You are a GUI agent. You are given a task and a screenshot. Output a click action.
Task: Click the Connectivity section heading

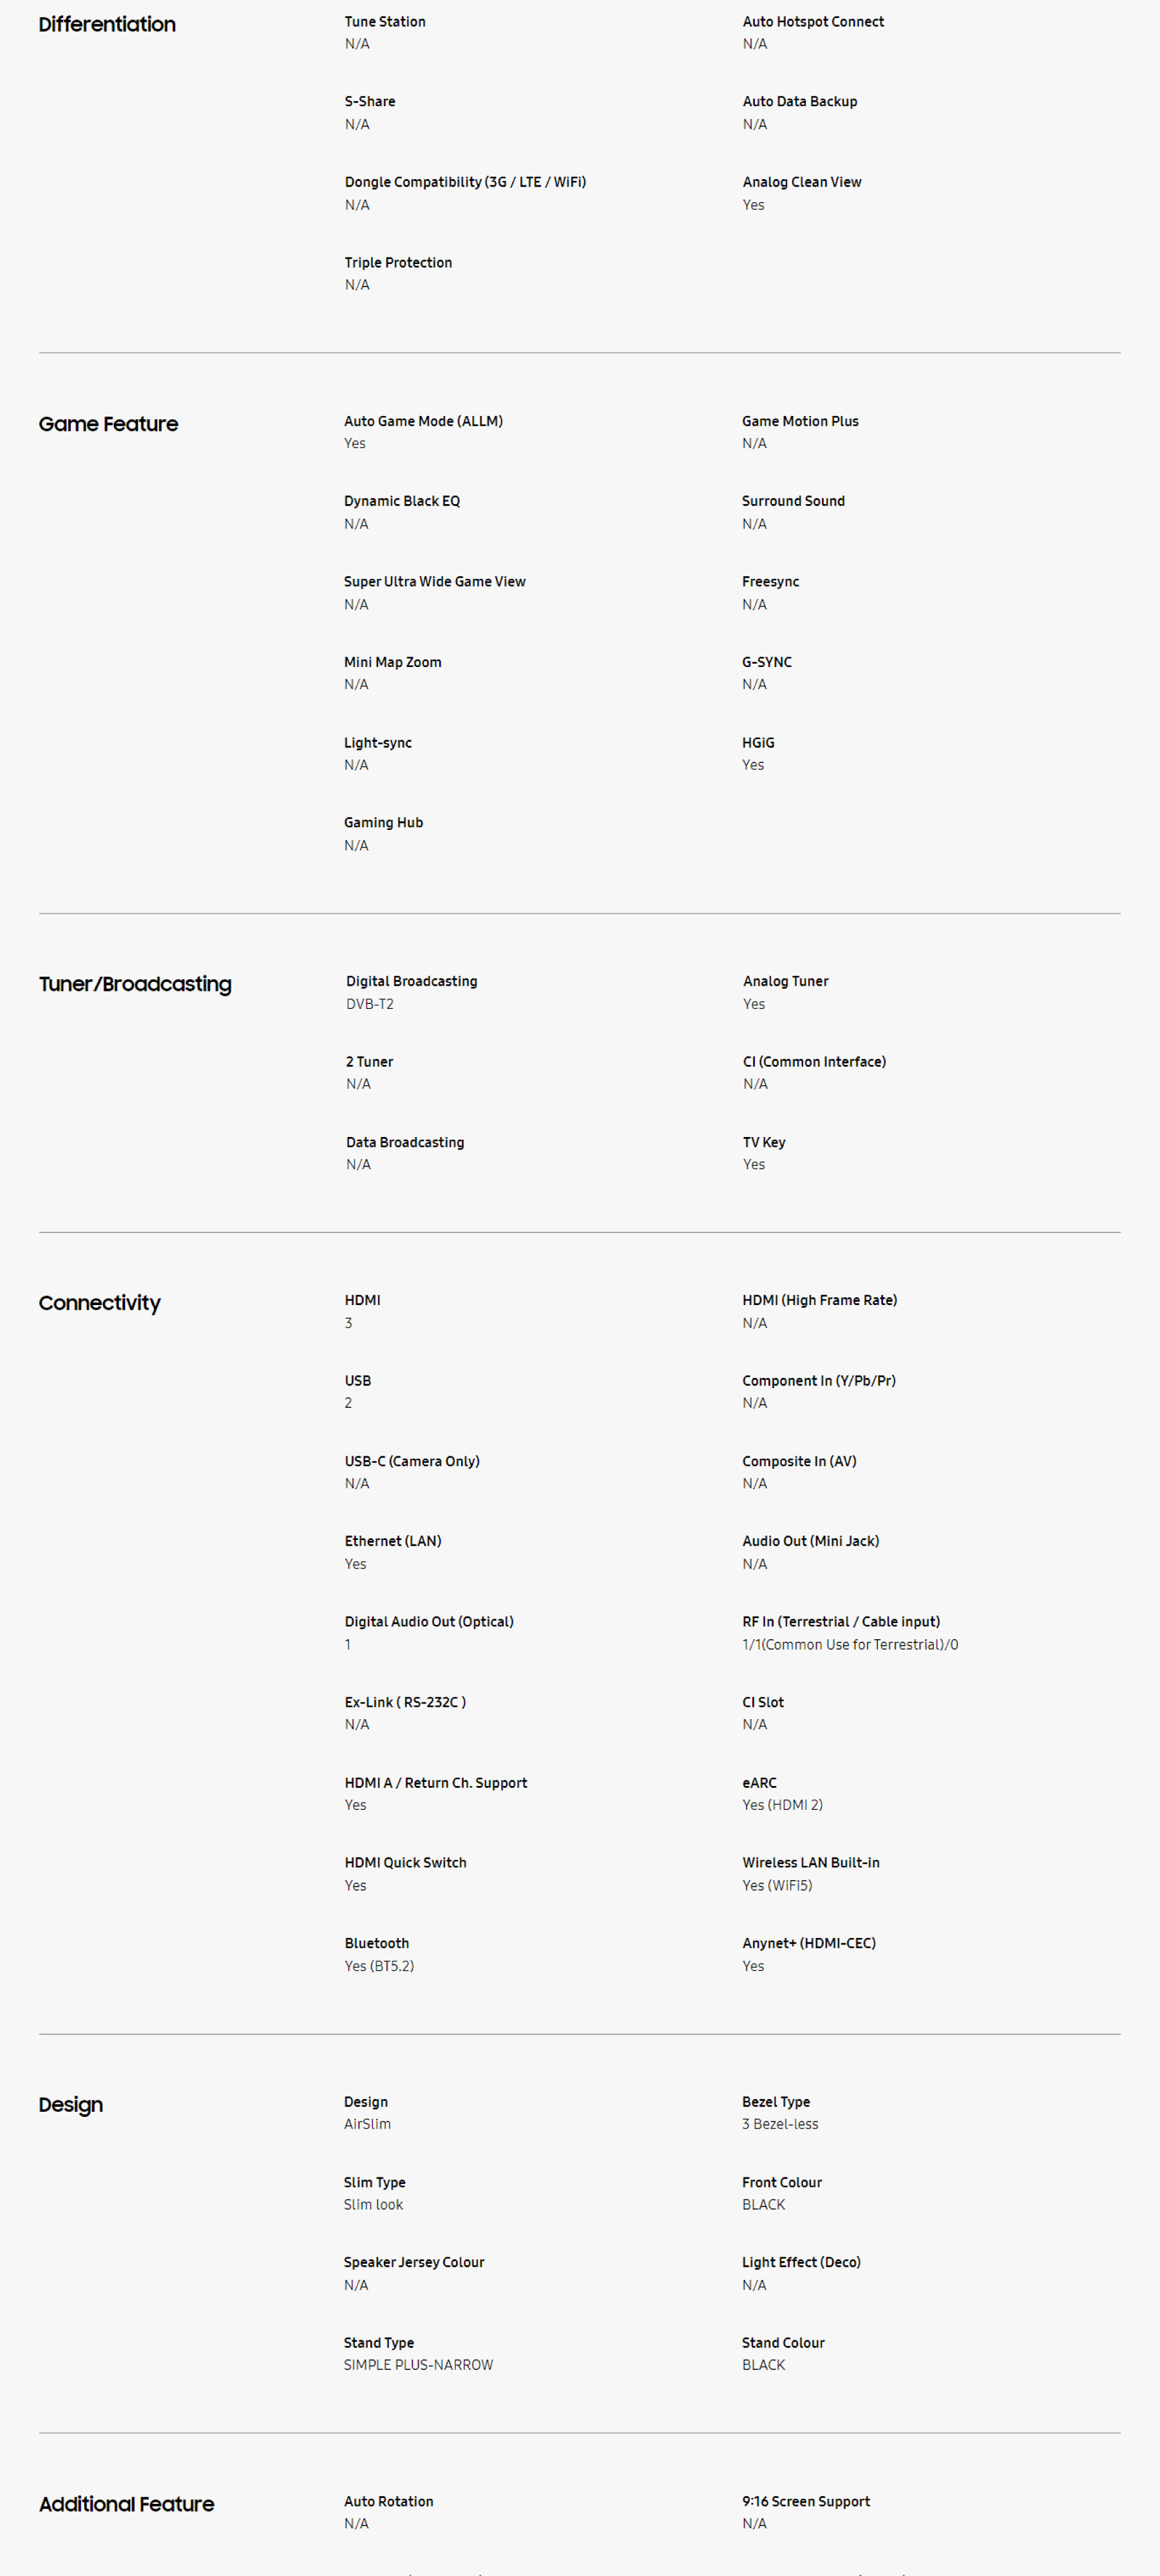99,1303
